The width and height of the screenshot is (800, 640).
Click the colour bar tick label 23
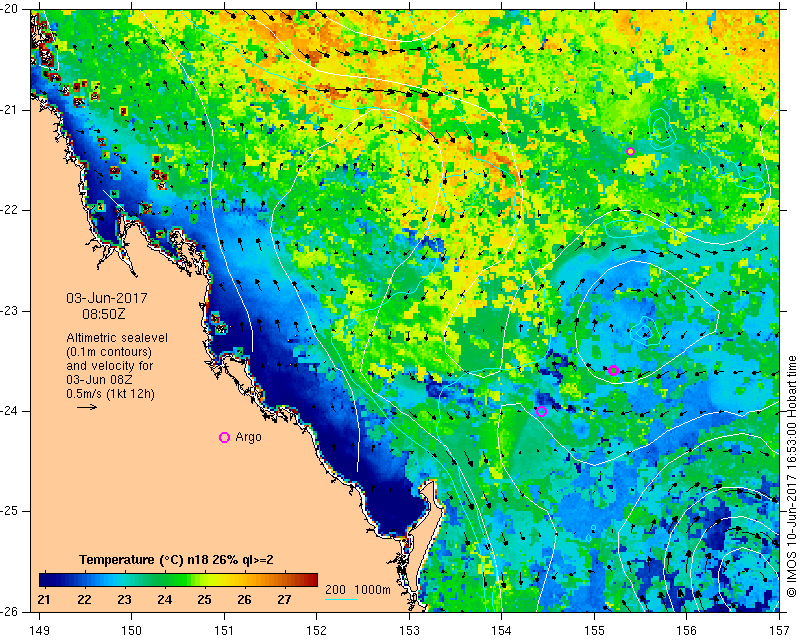pyautogui.click(x=124, y=599)
